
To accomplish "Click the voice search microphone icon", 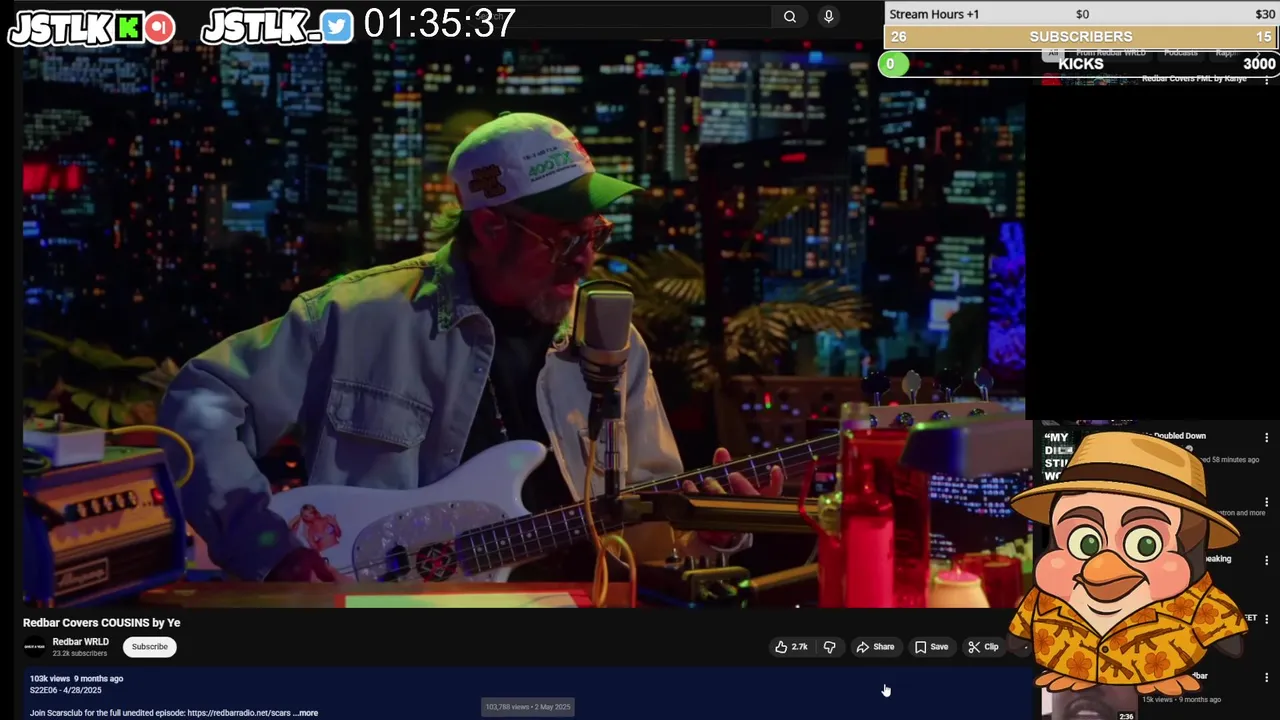I will 828,16.
